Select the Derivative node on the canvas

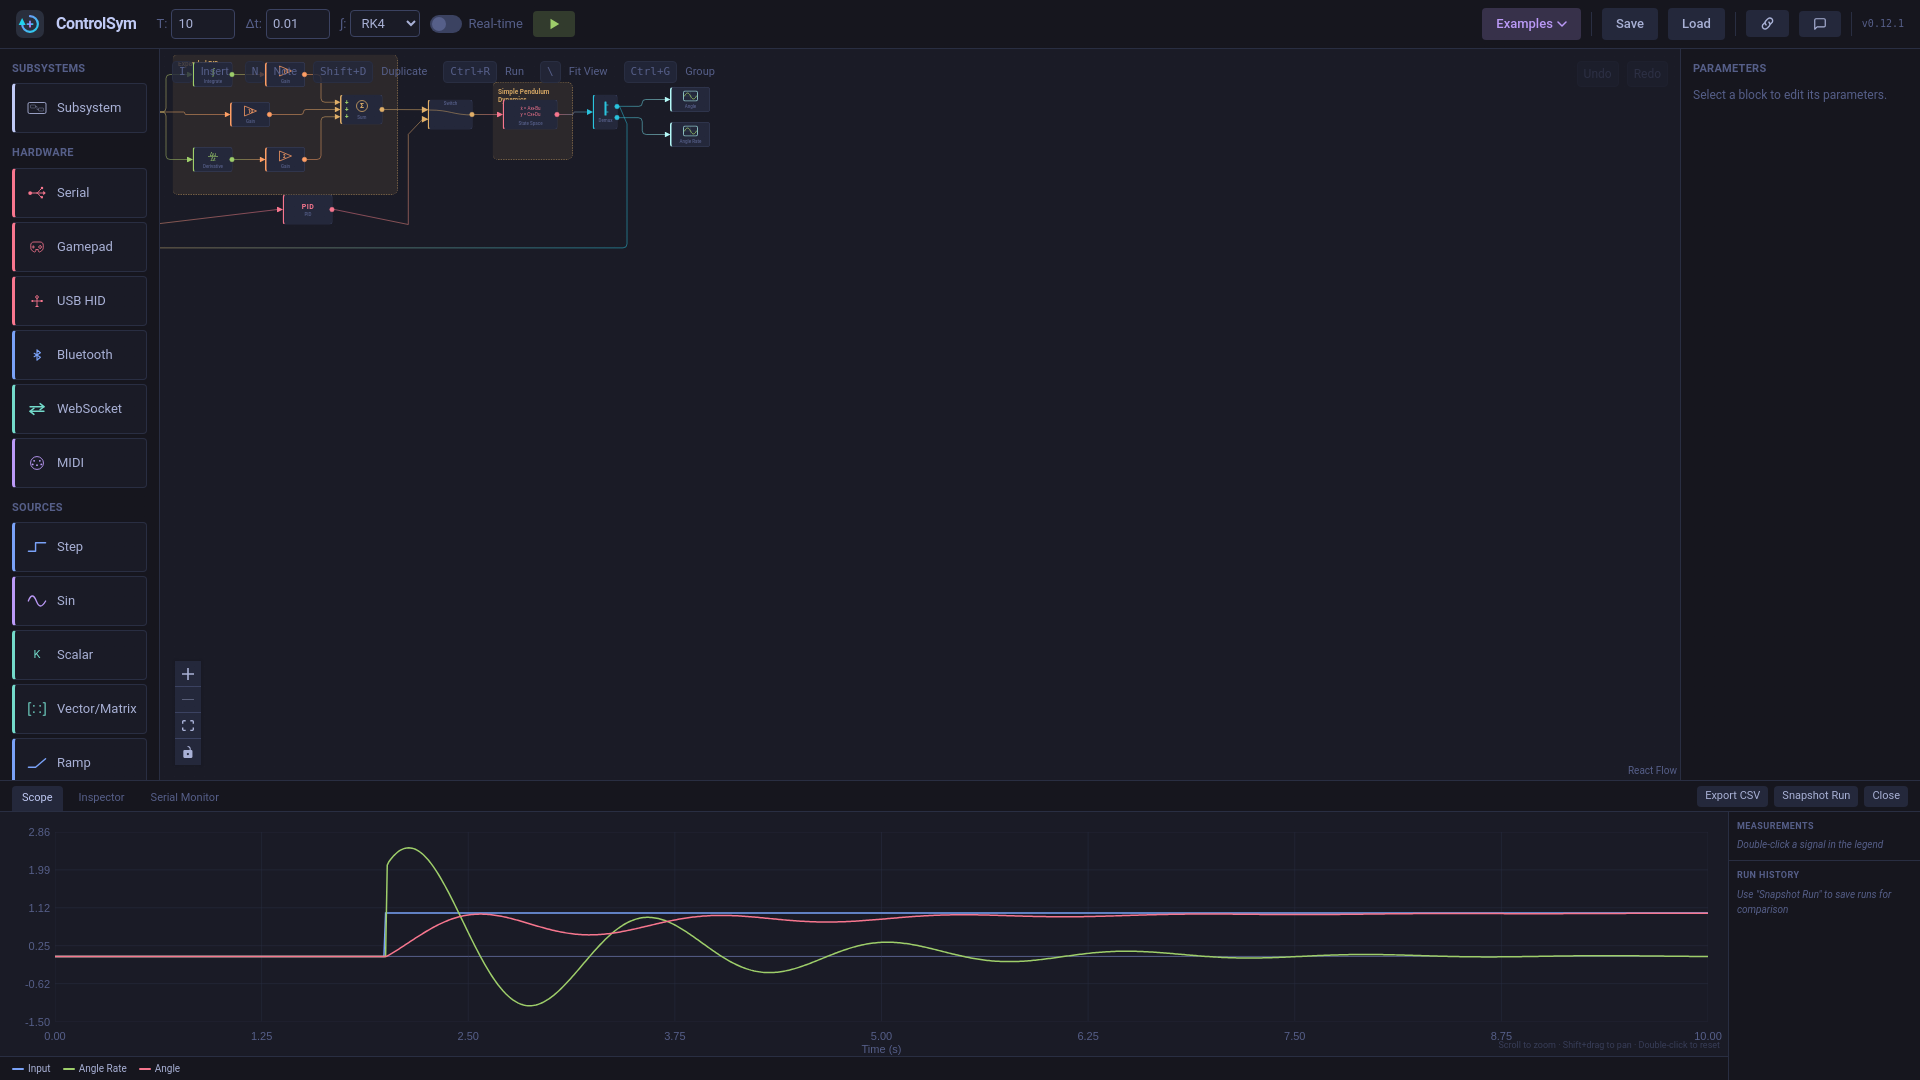(213, 159)
